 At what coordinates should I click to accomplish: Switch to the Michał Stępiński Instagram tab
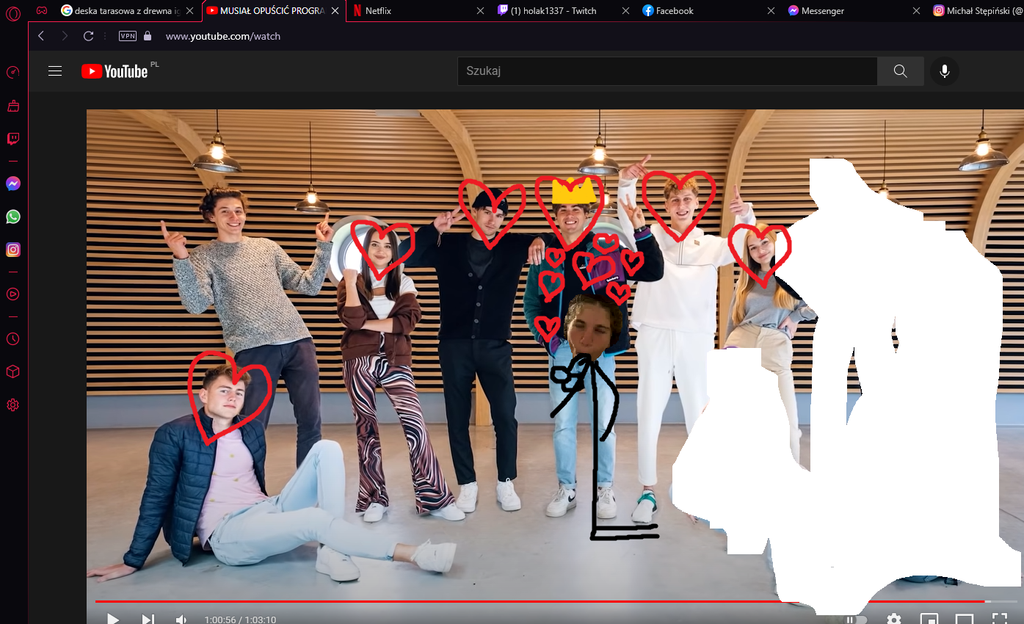pos(977,10)
